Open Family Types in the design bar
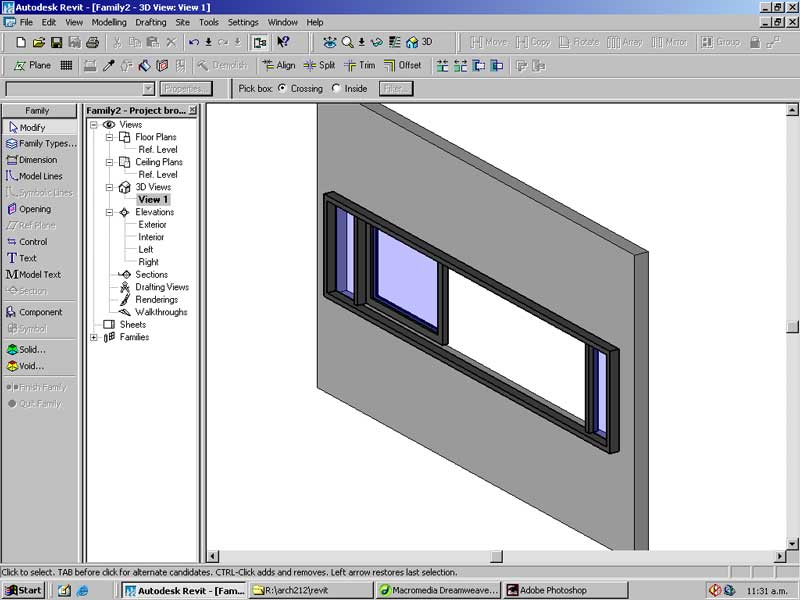Screen dimensions: 800x600 coord(39,143)
